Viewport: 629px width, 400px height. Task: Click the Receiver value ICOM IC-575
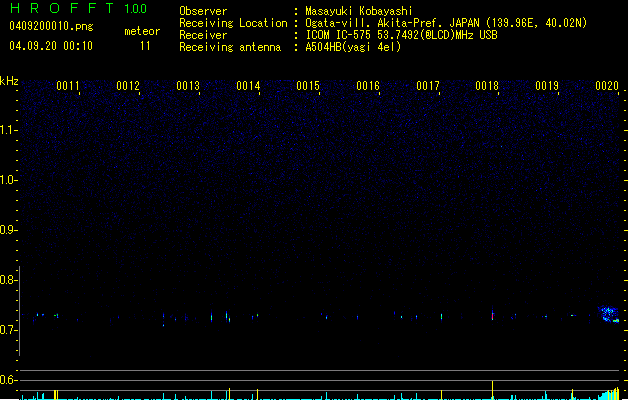(x=339, y=35)
